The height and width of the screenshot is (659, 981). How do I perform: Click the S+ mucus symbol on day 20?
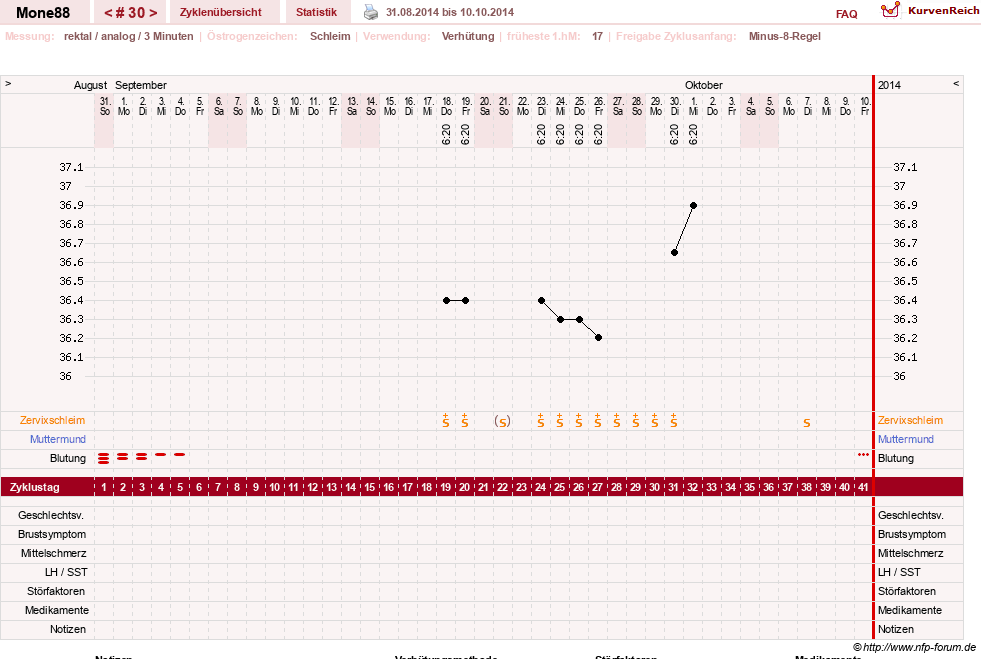pos(465,420)
